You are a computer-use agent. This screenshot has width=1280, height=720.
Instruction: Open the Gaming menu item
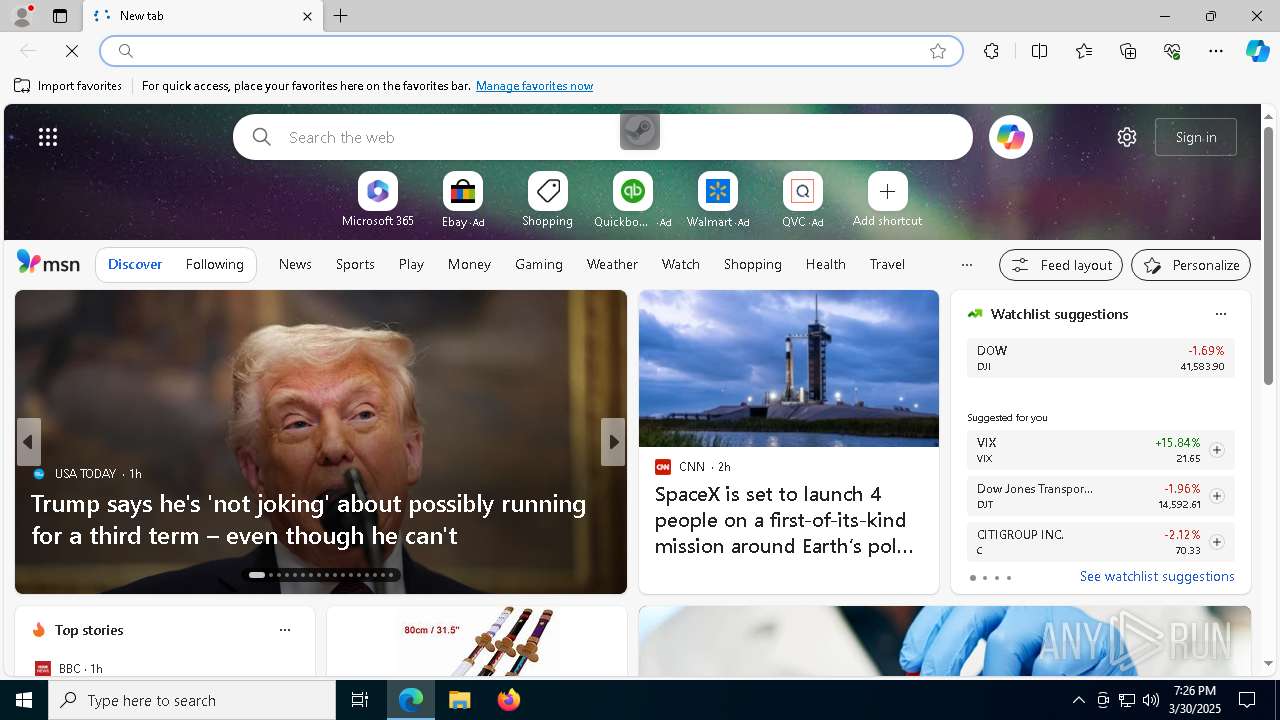[x=539, y=264]
